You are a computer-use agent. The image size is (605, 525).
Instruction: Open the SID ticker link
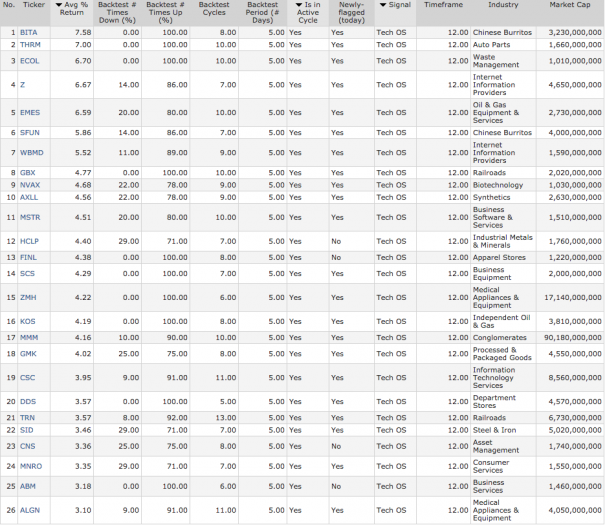pyautogui.click(x=27, y=430)
